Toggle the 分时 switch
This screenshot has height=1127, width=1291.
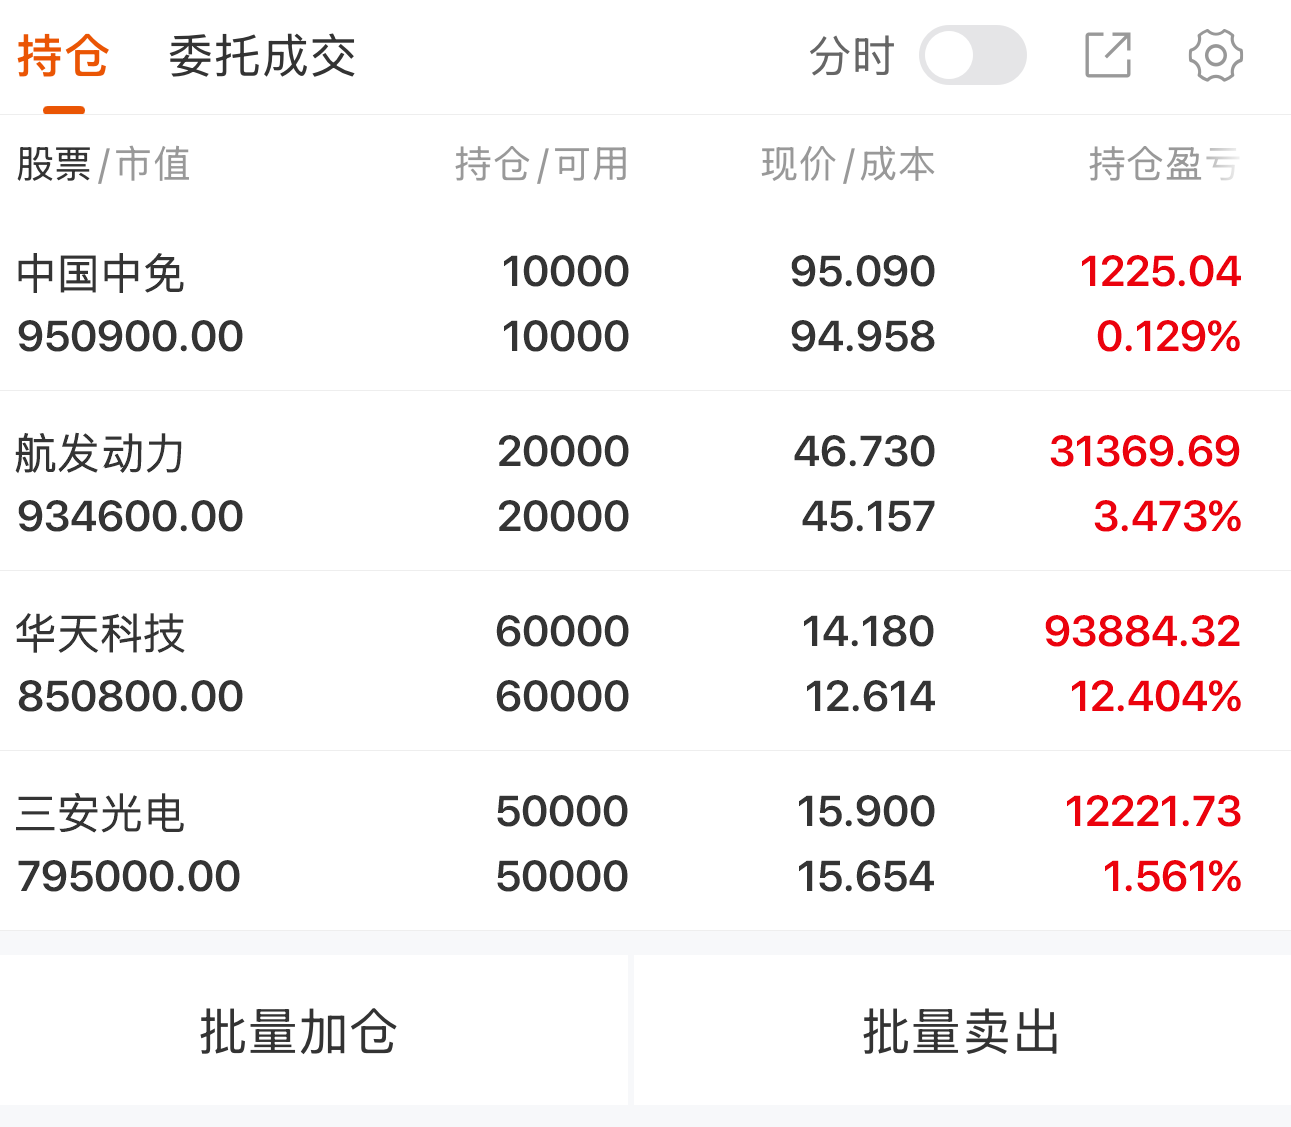[x=972, y=55]
